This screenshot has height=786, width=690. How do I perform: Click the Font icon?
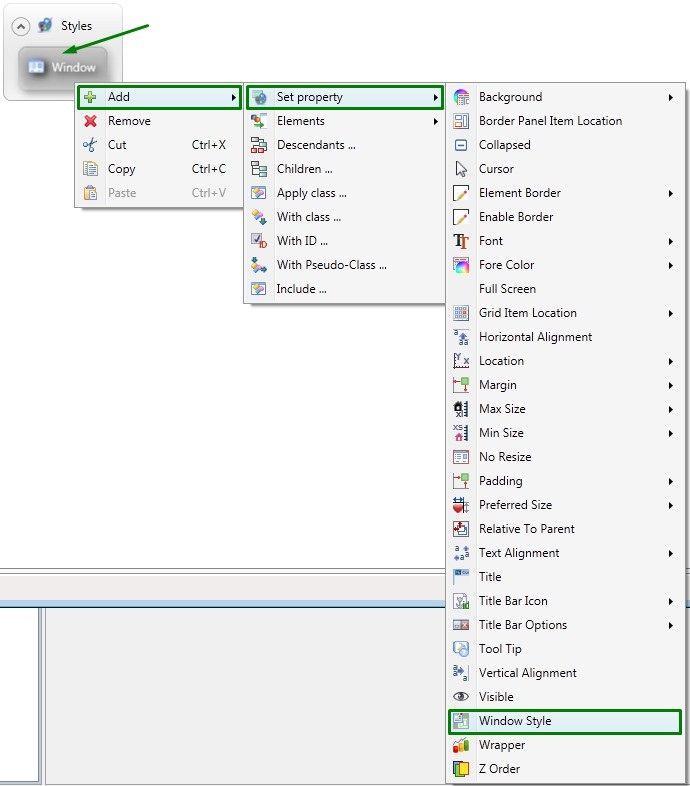(461, 241)
